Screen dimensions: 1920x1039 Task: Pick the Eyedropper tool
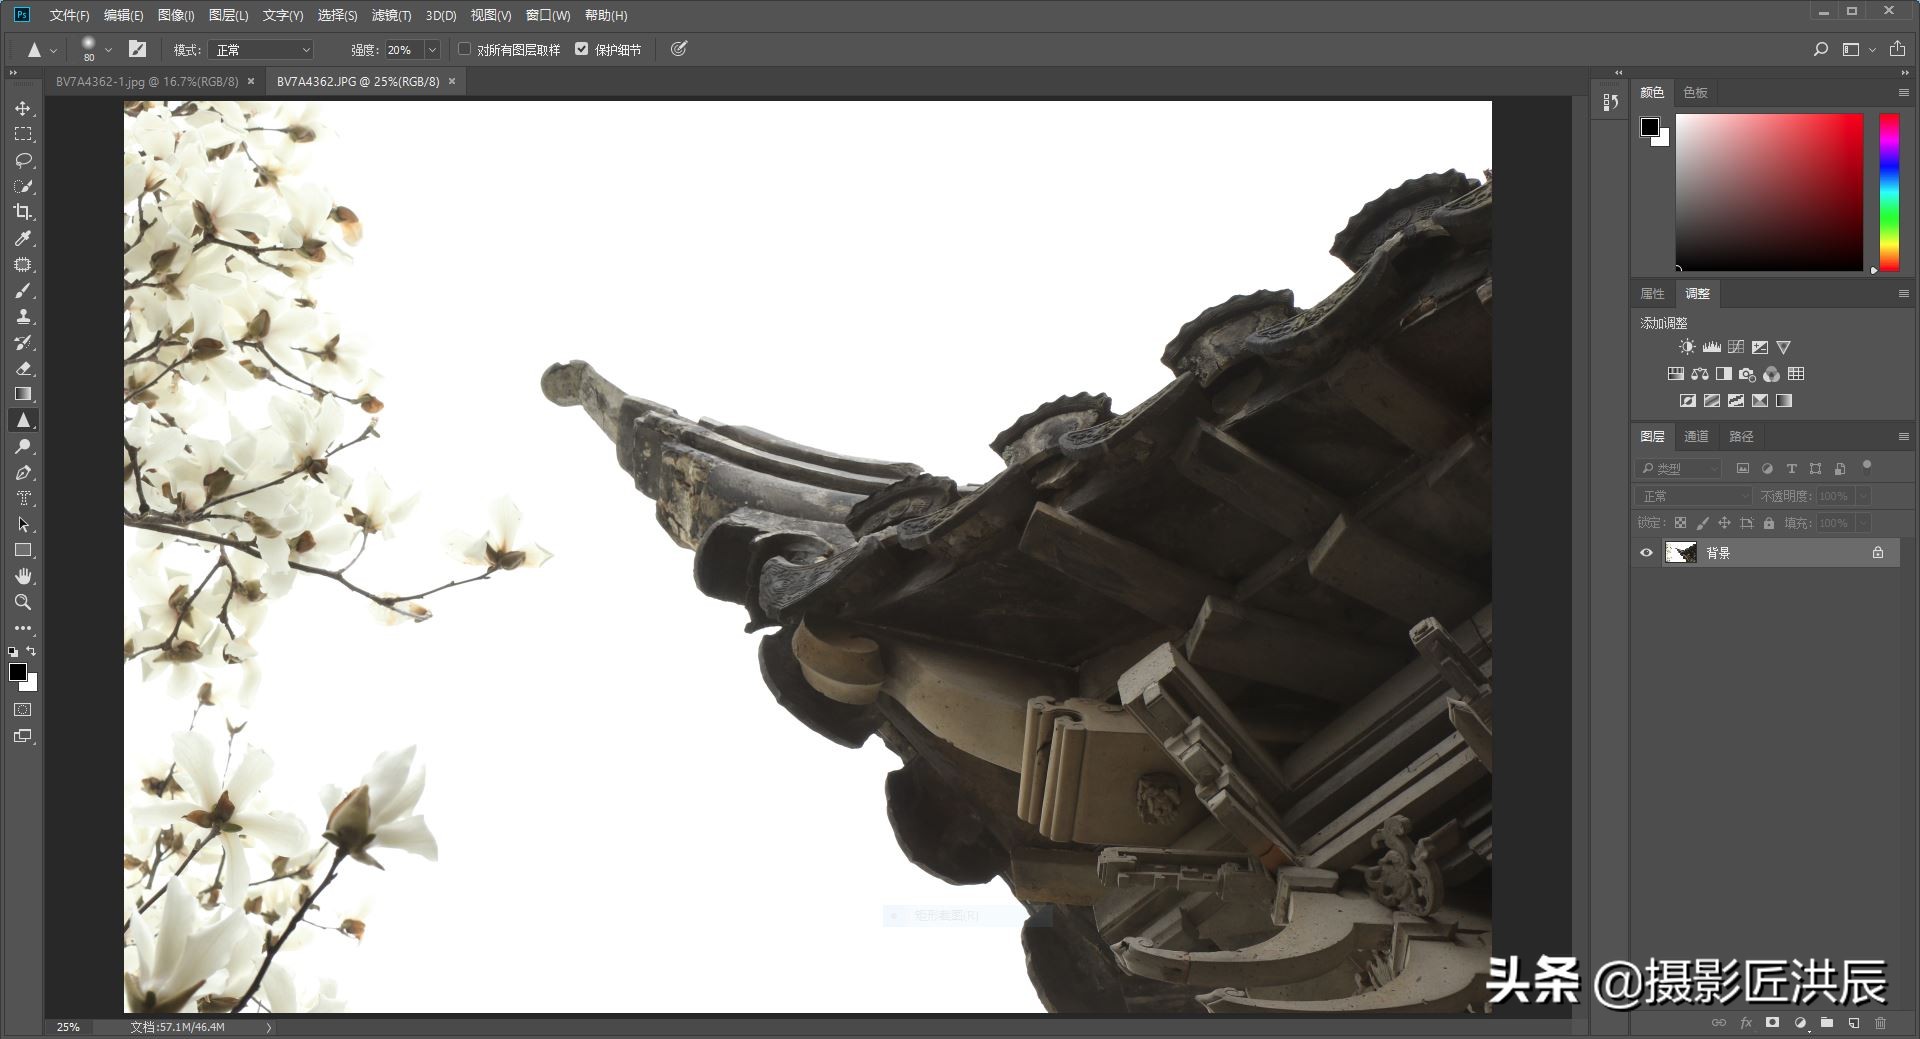[23, 238]
